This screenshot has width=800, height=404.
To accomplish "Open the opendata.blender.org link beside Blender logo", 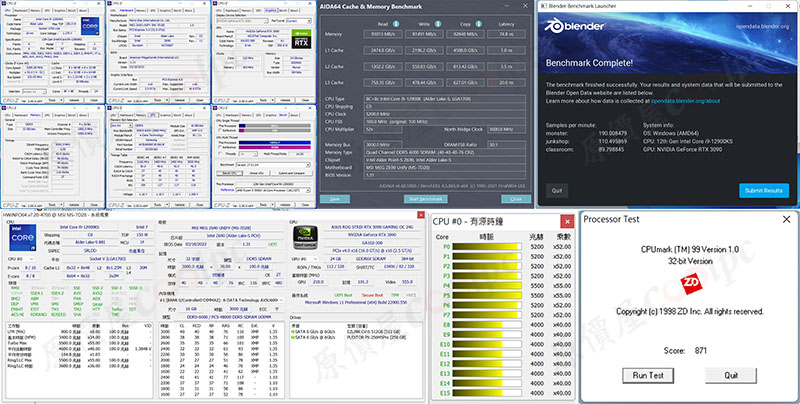I will pyautogui.click(x=762, y=27).
